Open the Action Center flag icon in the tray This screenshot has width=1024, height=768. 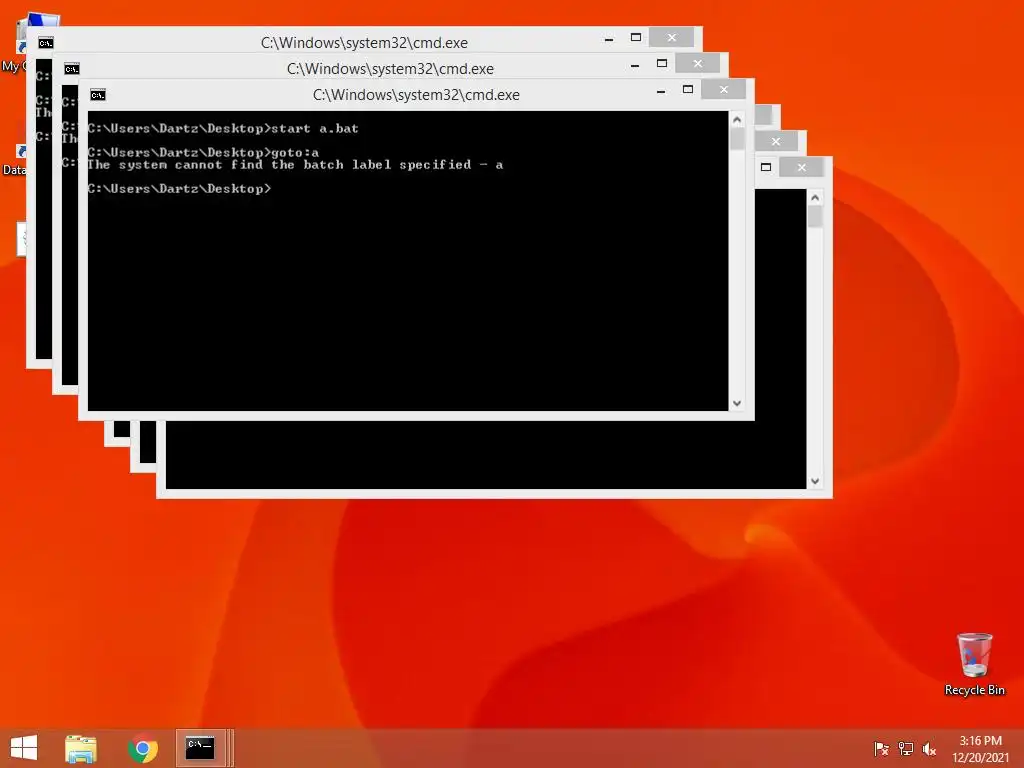[x=881, y=748]
